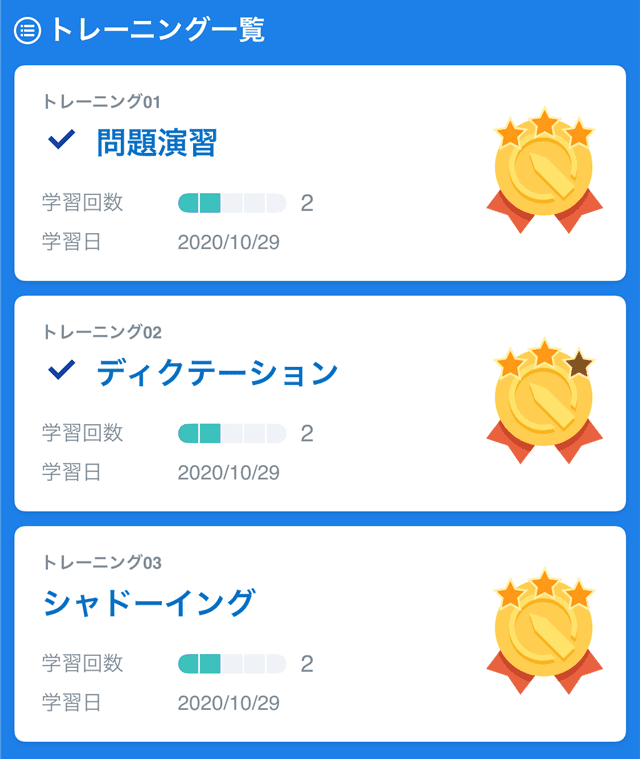Click the list icon beside トレーニング一覧
Viewport: 640px width, 759px height.
28,30
